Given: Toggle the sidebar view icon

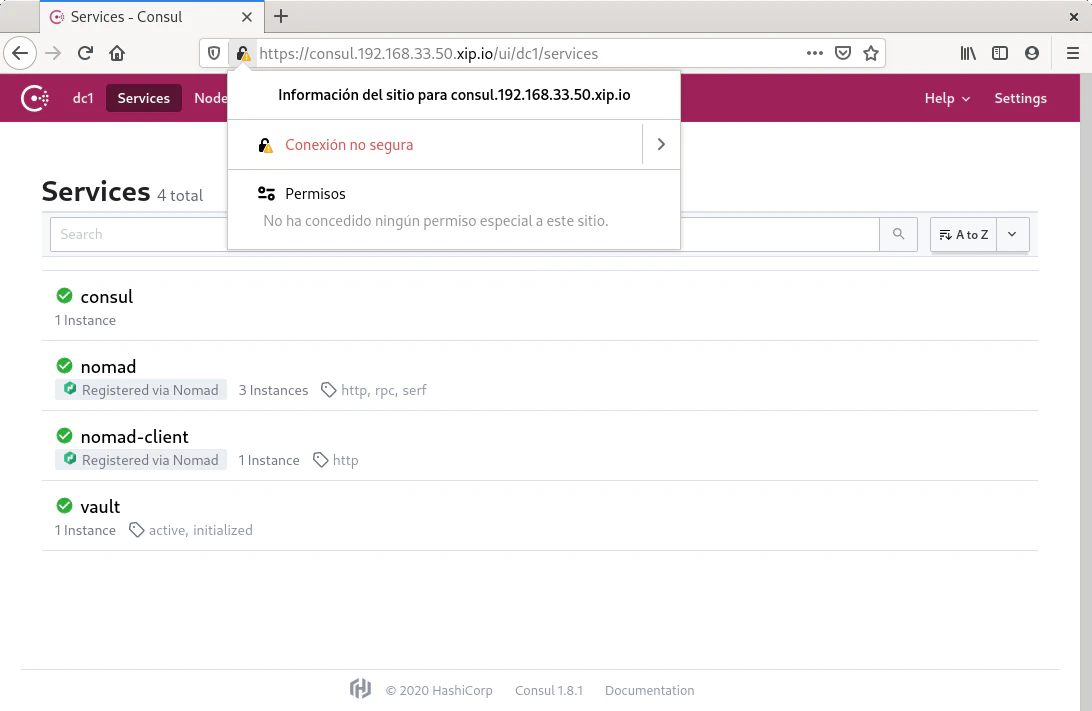Looking at the screenshot, I should [x=999, y=54].
